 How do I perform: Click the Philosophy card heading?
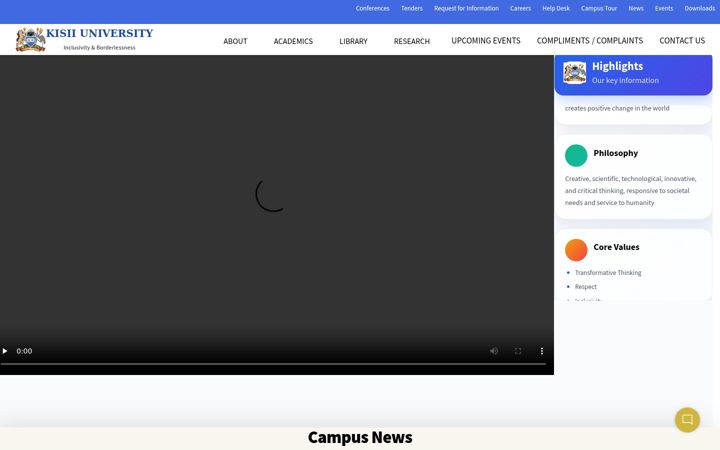tap(615, 153)
